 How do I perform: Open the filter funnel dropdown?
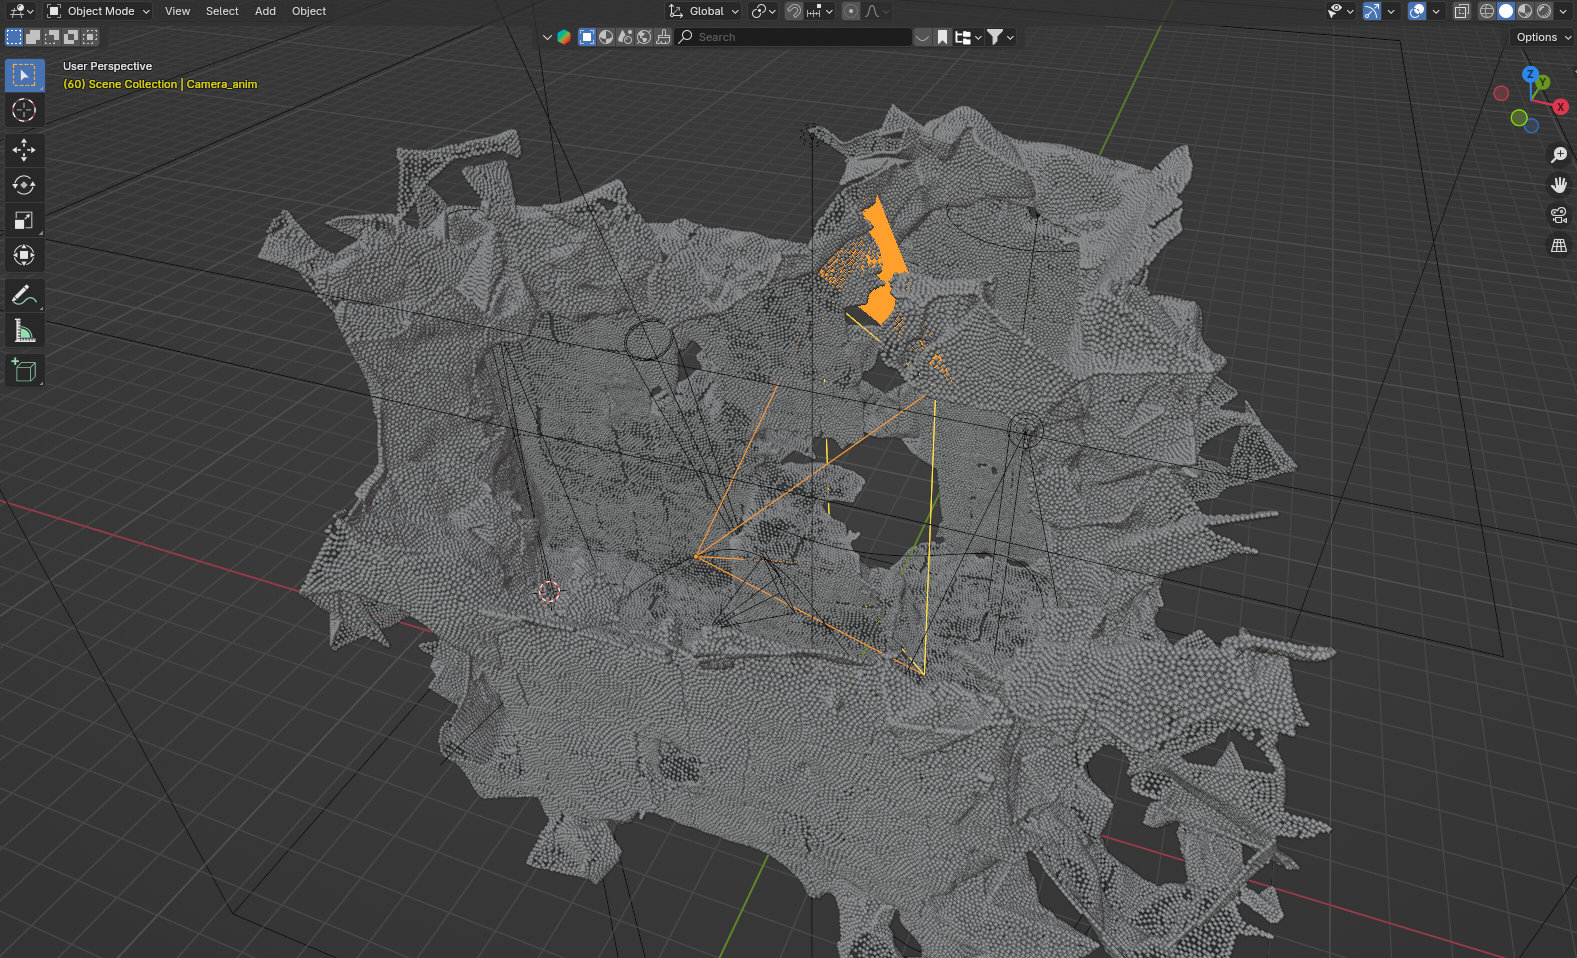(1001, 37)
